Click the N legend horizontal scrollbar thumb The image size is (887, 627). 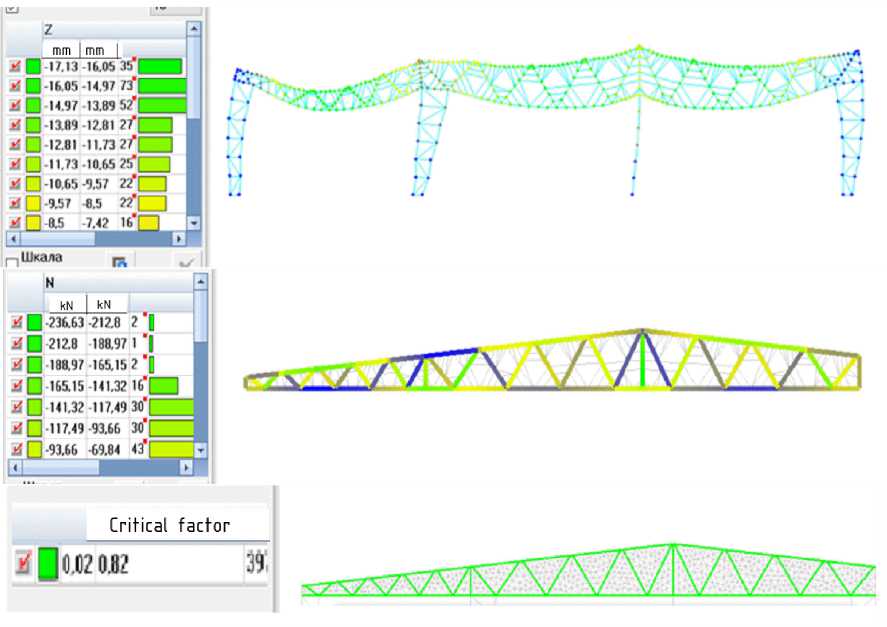(61, 468)
